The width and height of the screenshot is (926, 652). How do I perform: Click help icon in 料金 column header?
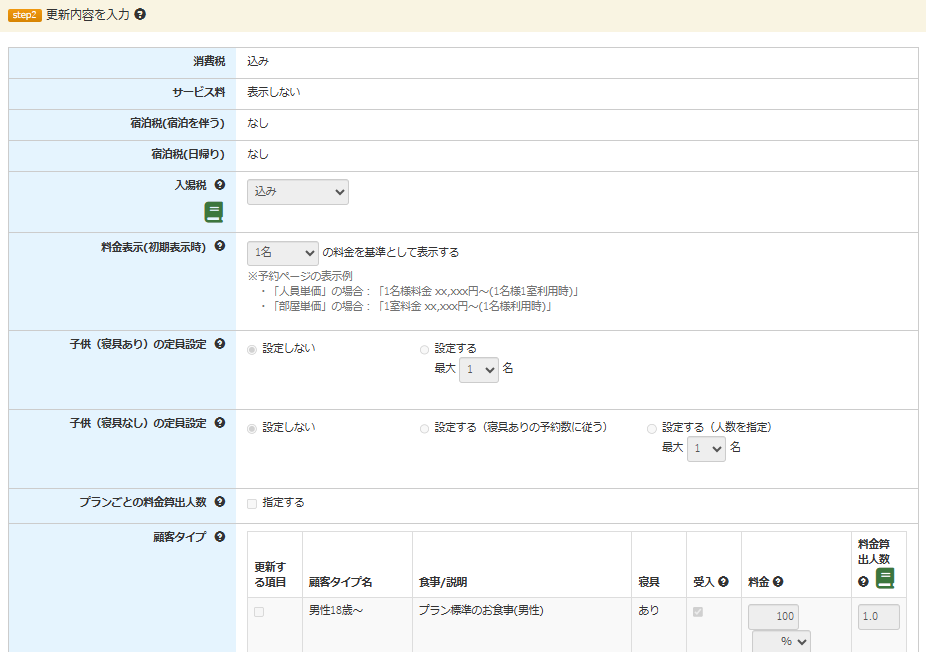tap(778, 582)
